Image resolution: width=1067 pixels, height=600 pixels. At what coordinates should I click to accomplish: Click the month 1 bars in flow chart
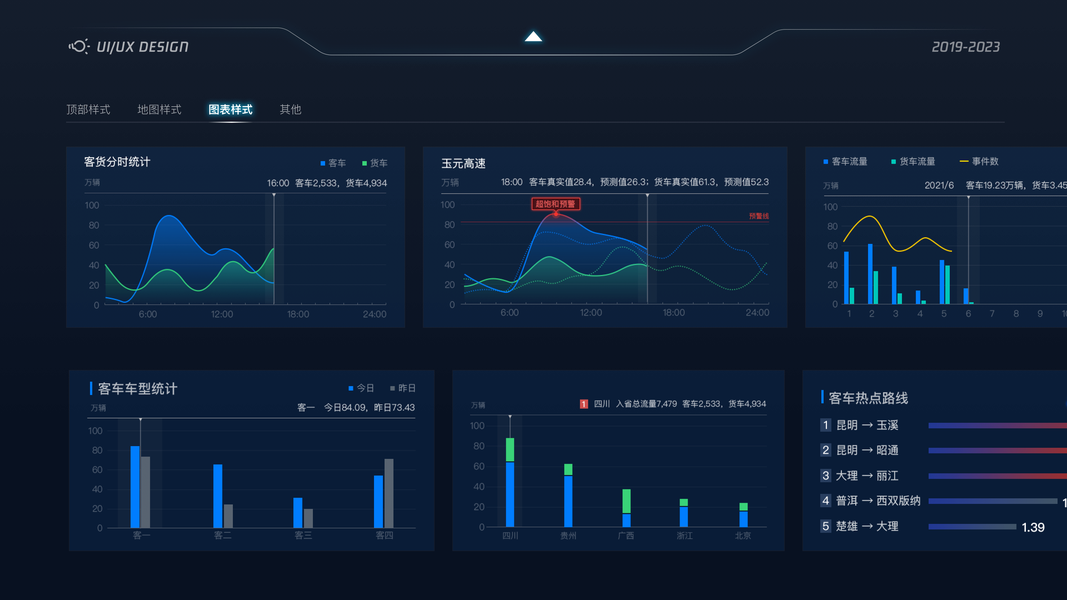click(x=849, y=278)
